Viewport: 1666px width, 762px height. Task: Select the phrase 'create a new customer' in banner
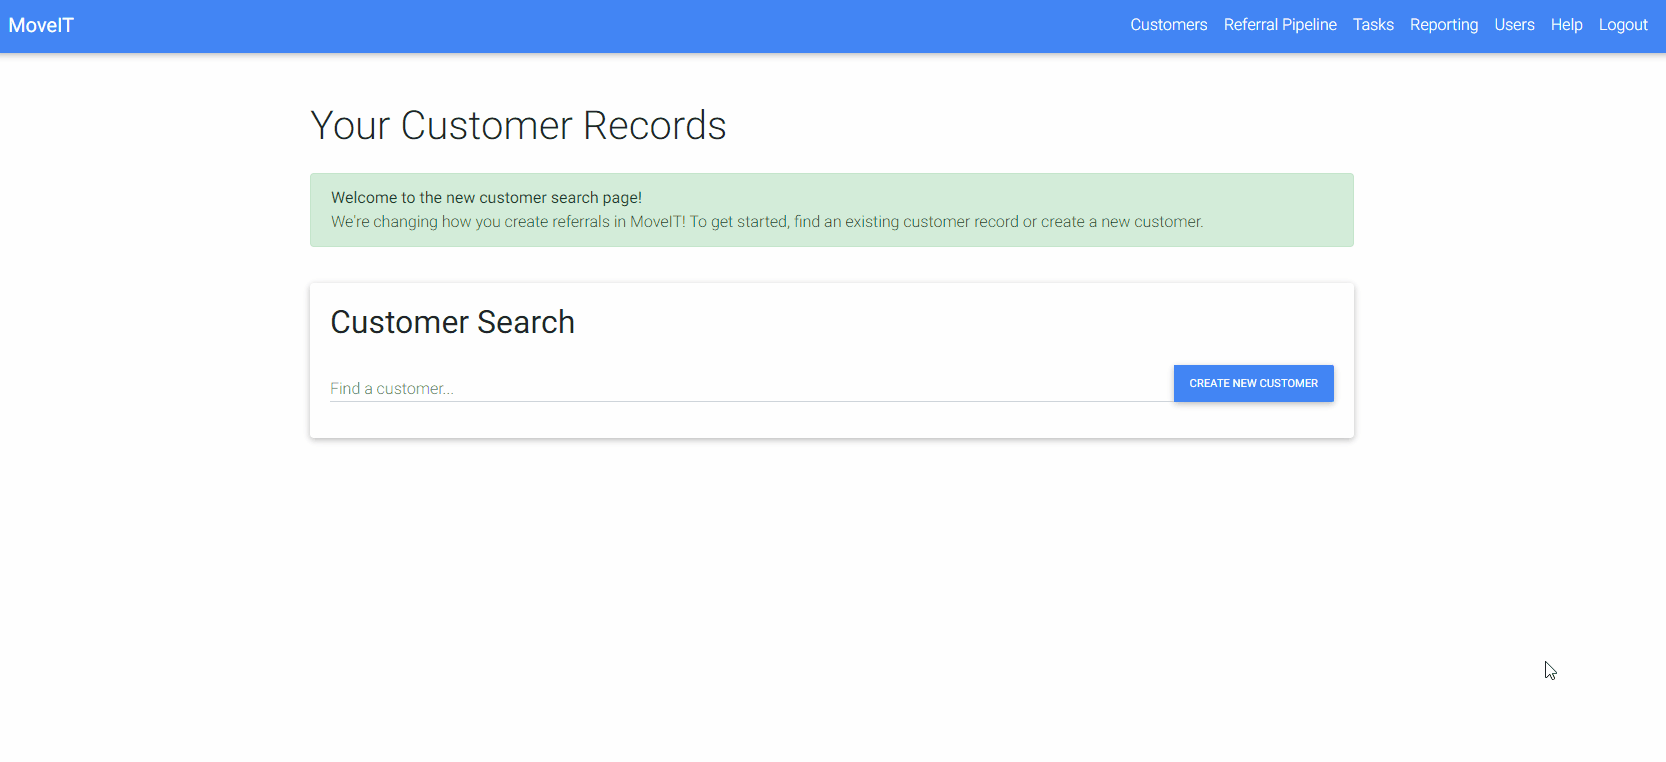tap(1120, 222)
